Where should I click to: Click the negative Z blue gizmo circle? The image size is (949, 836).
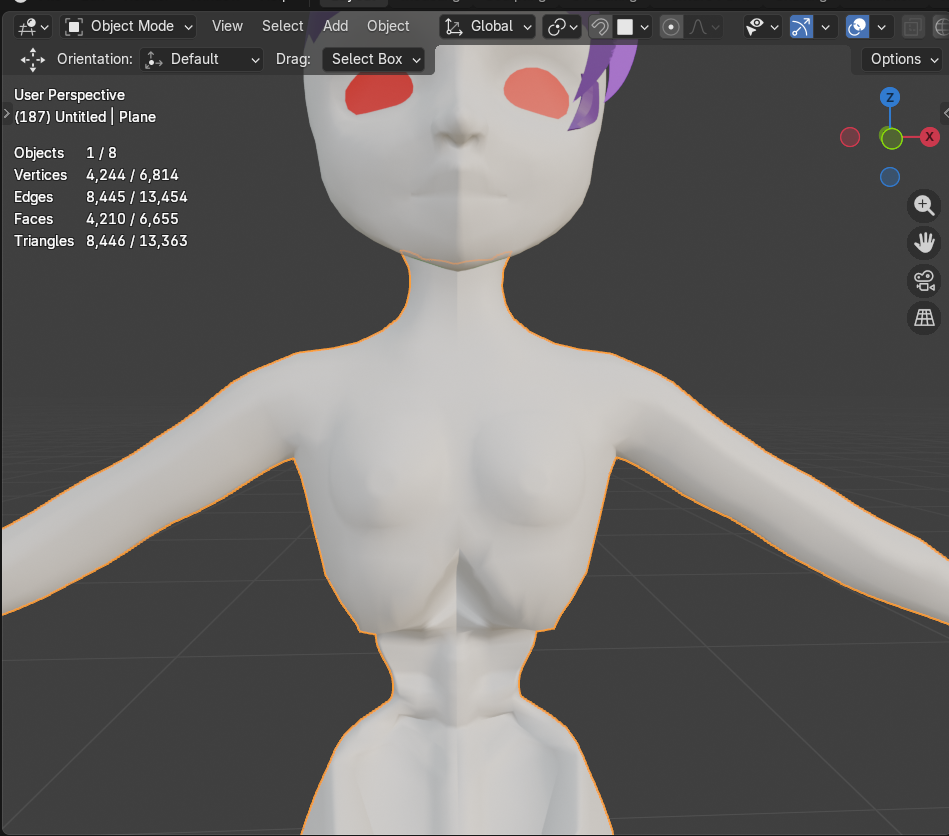[889, 177]
